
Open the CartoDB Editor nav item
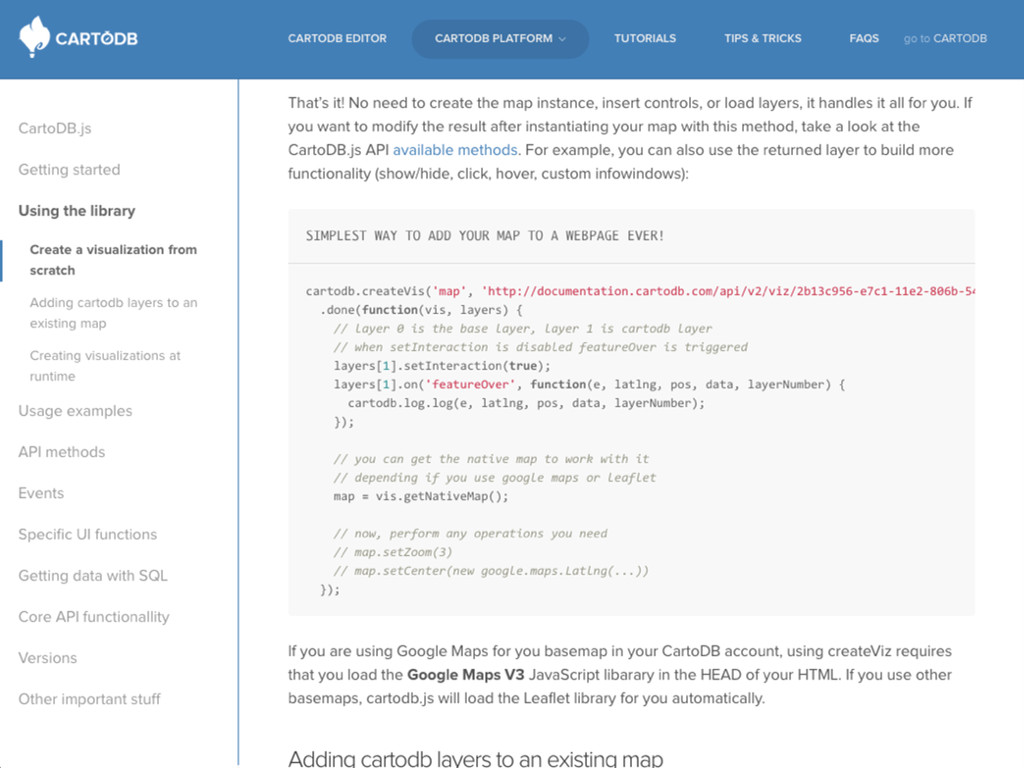coord(337,39)
